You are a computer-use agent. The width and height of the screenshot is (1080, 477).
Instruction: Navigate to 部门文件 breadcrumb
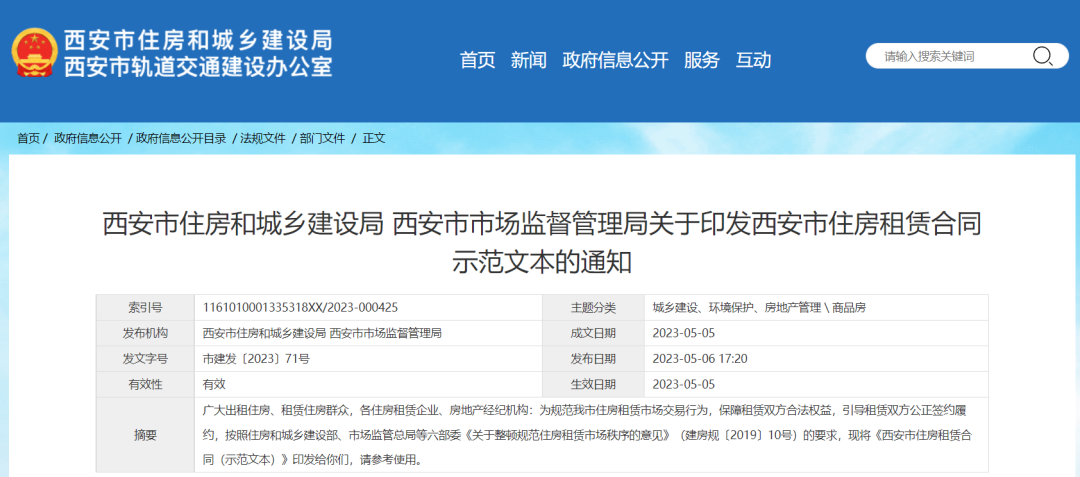click(x=322, y=138)
